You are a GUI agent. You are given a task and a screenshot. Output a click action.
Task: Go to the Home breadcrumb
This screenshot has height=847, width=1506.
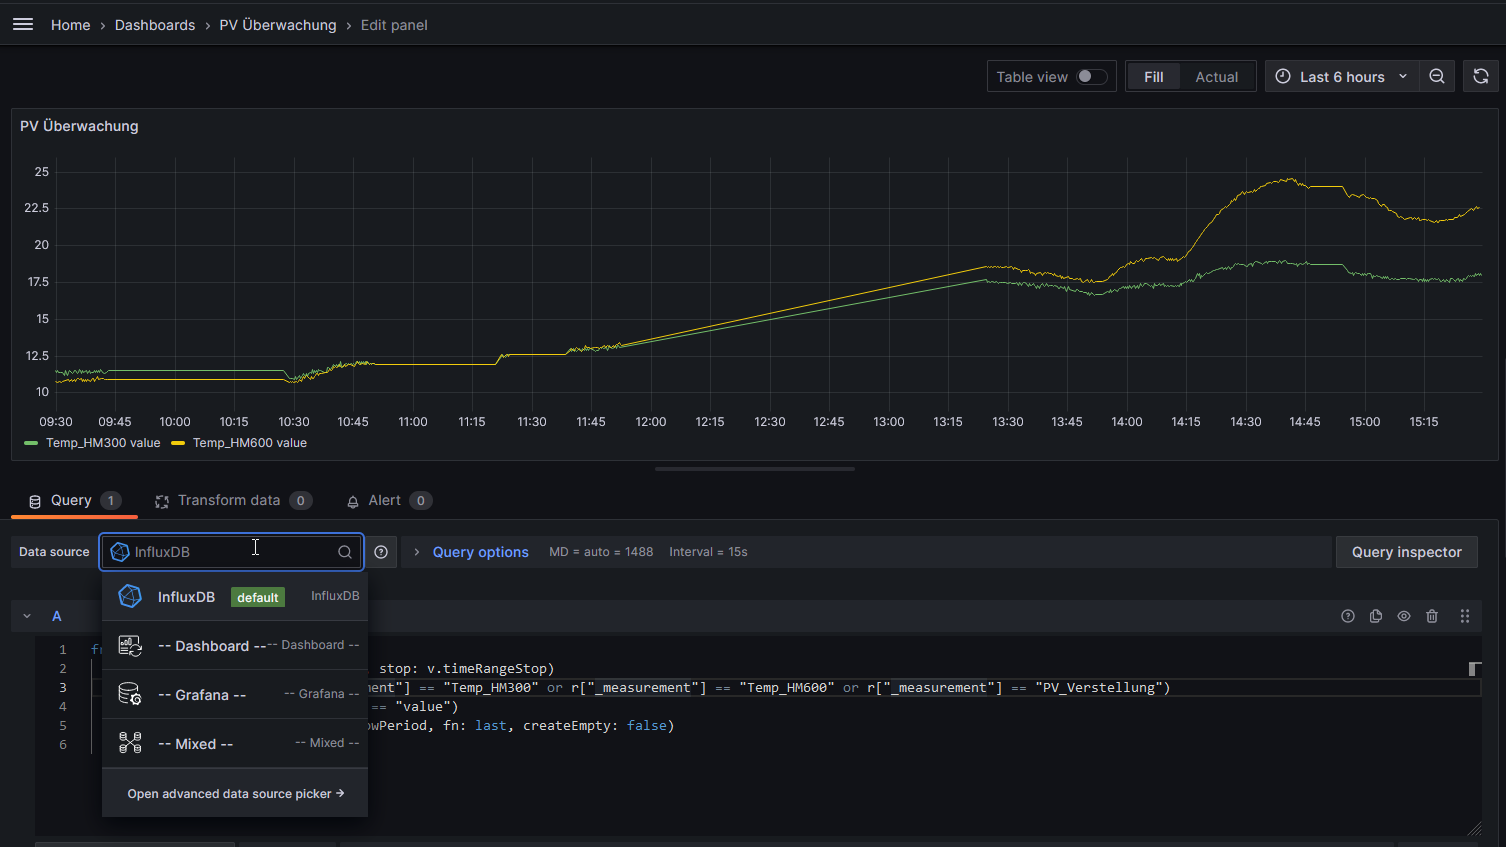(x=70, y=25)
